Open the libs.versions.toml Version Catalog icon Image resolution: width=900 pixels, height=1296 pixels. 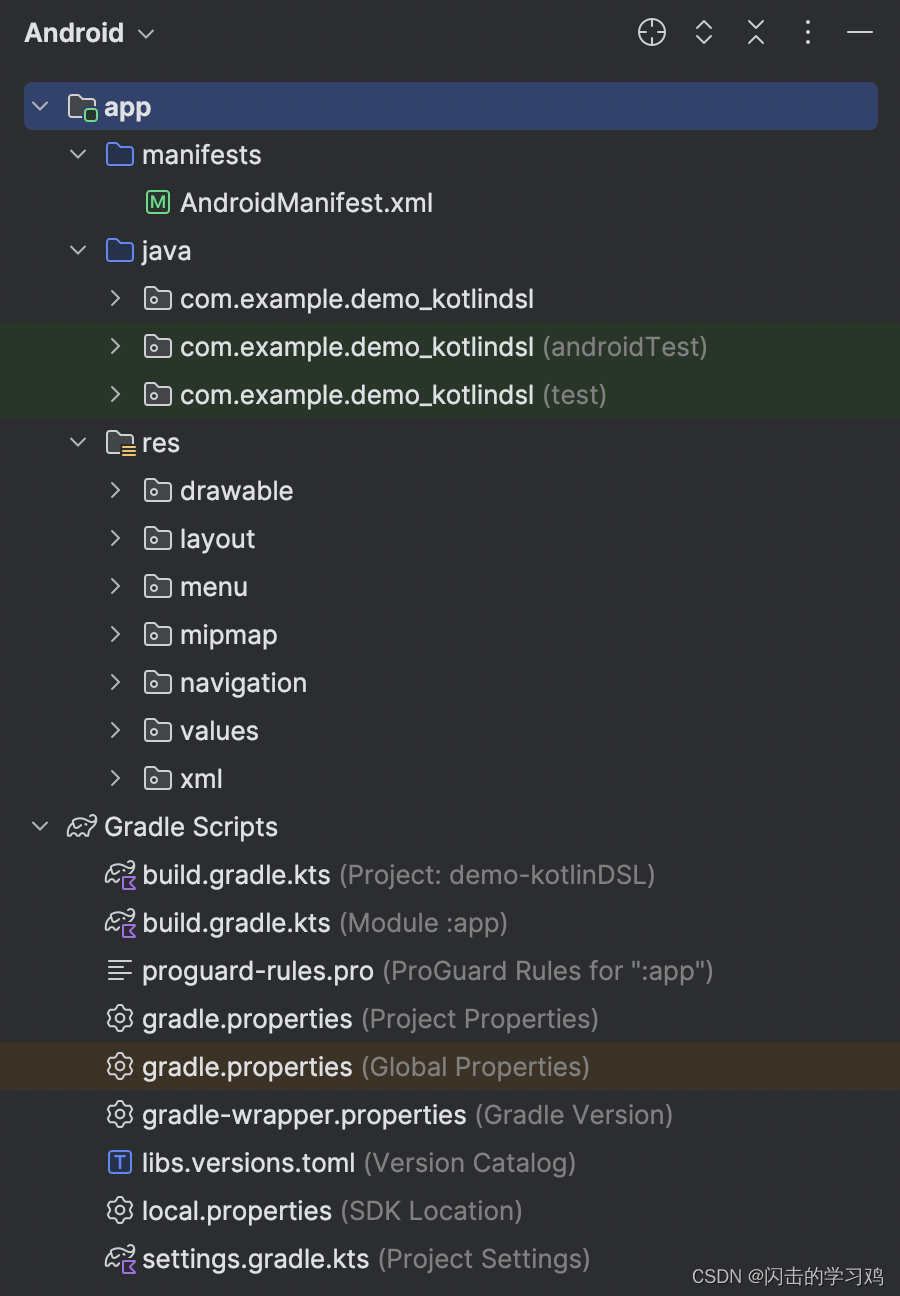coord(120,1162)
